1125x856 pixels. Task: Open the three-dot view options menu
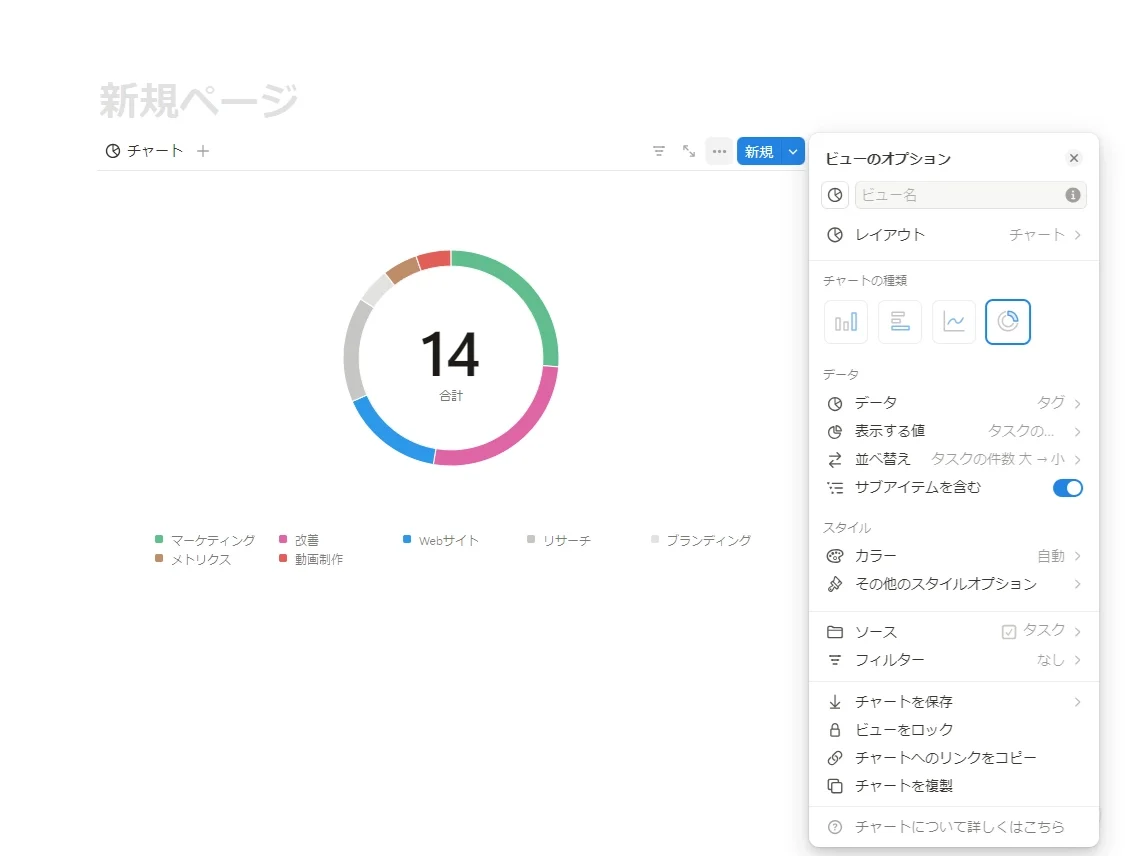719,151
